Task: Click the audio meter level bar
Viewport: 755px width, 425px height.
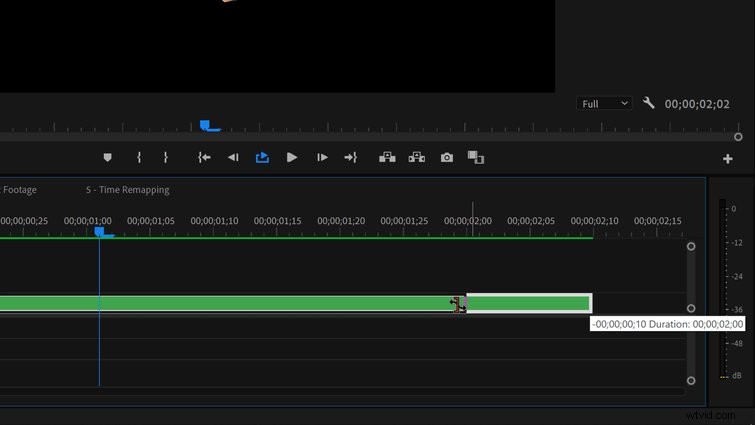Action: (x=722, y=289)
